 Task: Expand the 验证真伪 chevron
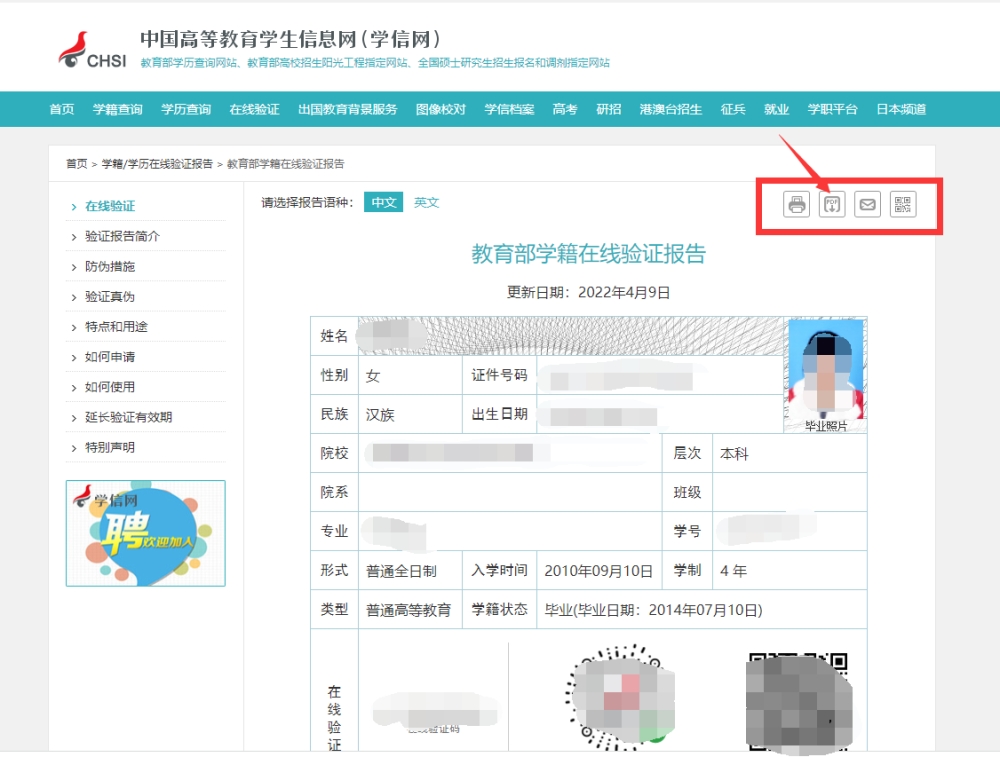(74, 297)
